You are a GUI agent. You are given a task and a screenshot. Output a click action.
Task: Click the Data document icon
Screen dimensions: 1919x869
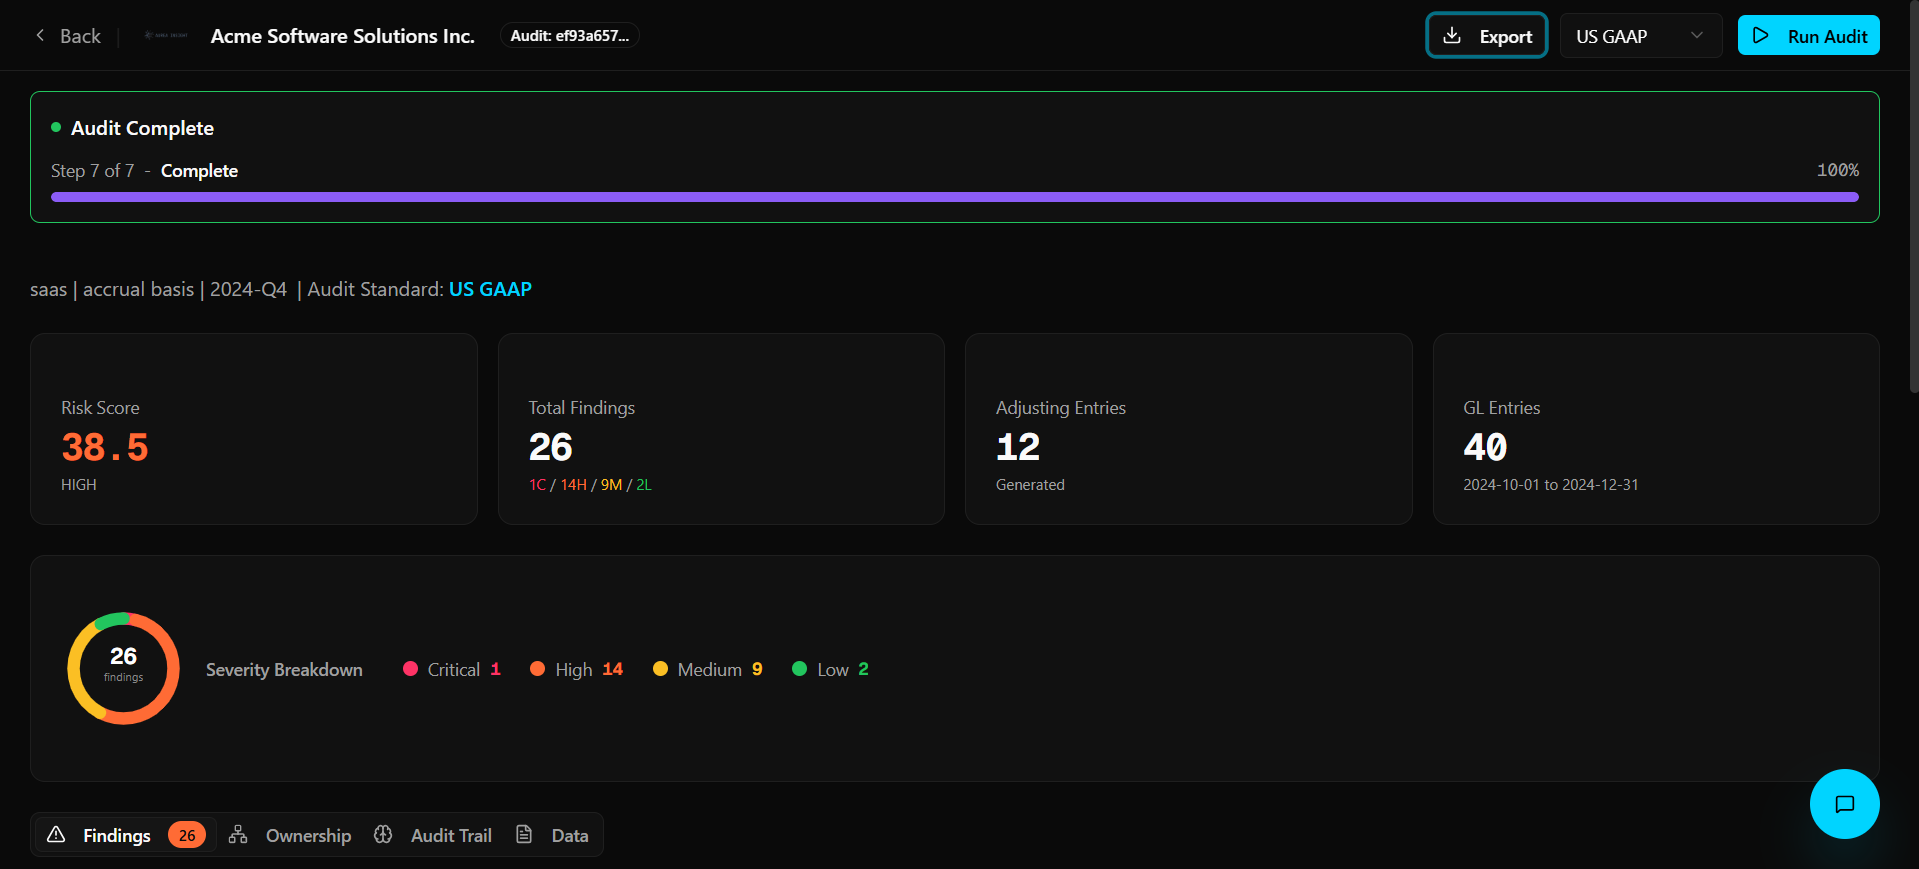tap(524, 835)
